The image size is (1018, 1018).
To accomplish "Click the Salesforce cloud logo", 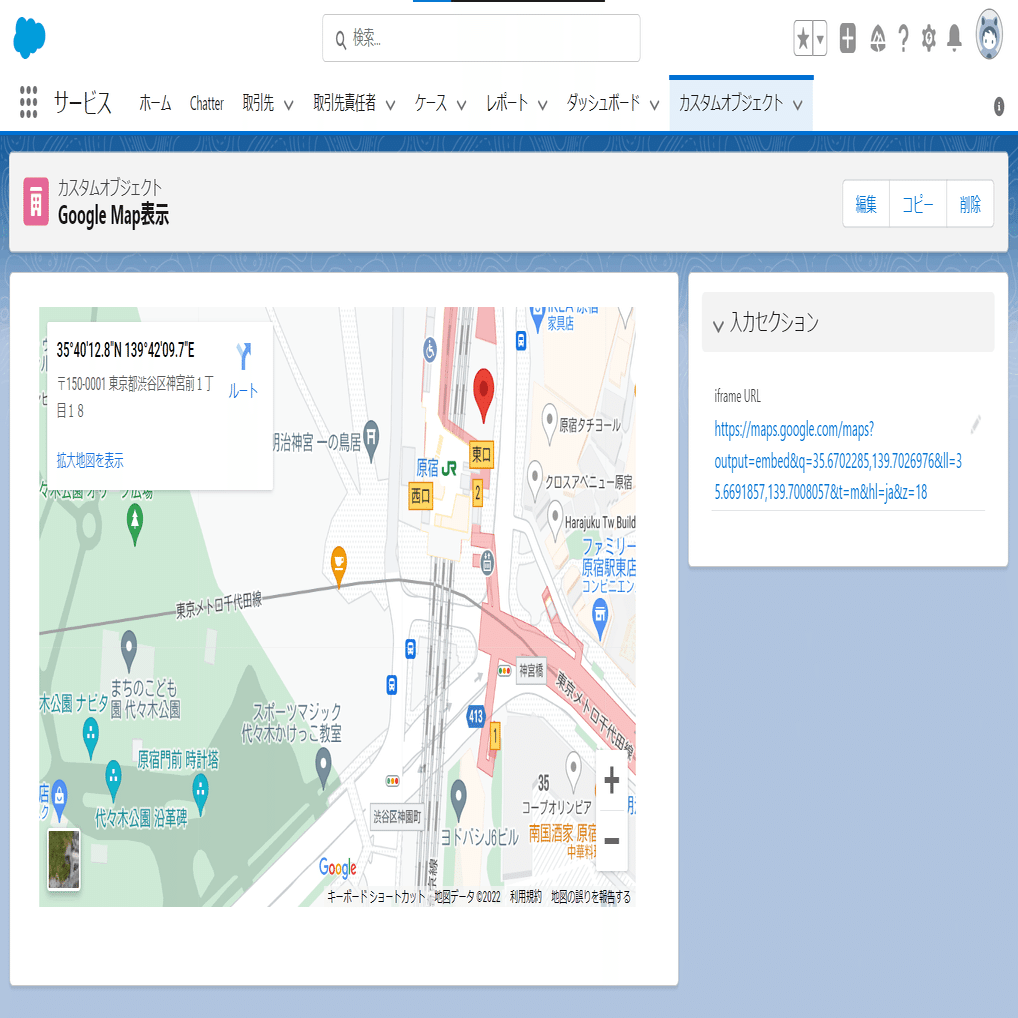I will point(29,38).
